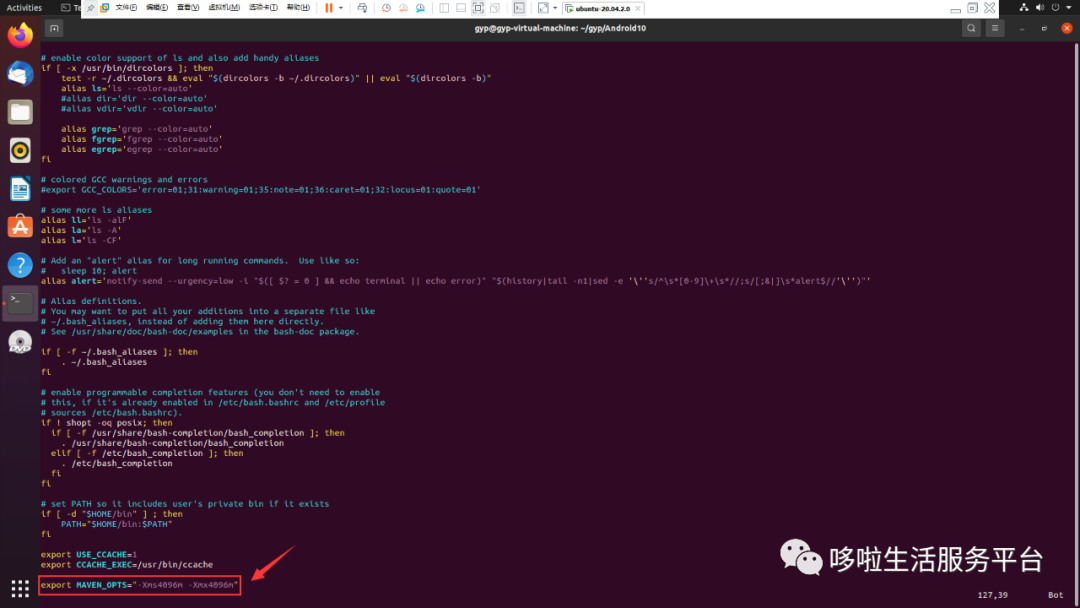Open the volume icon in the top bar
The height and width of the screenshot is (608, 1080).
(x=1039, y=8)
